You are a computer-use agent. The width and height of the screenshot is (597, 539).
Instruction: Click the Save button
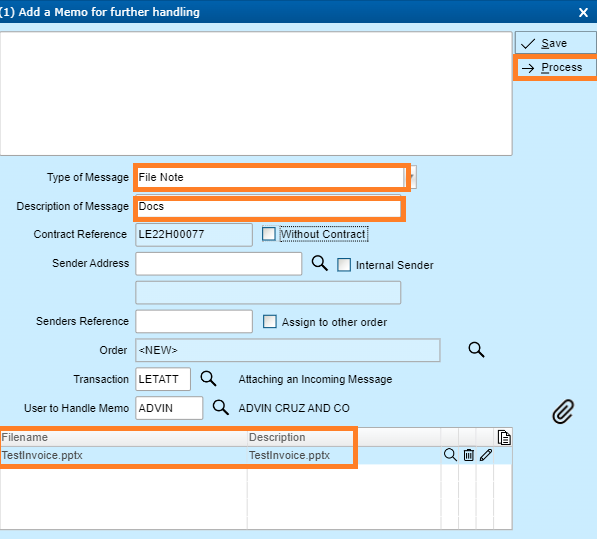(555, 43)
